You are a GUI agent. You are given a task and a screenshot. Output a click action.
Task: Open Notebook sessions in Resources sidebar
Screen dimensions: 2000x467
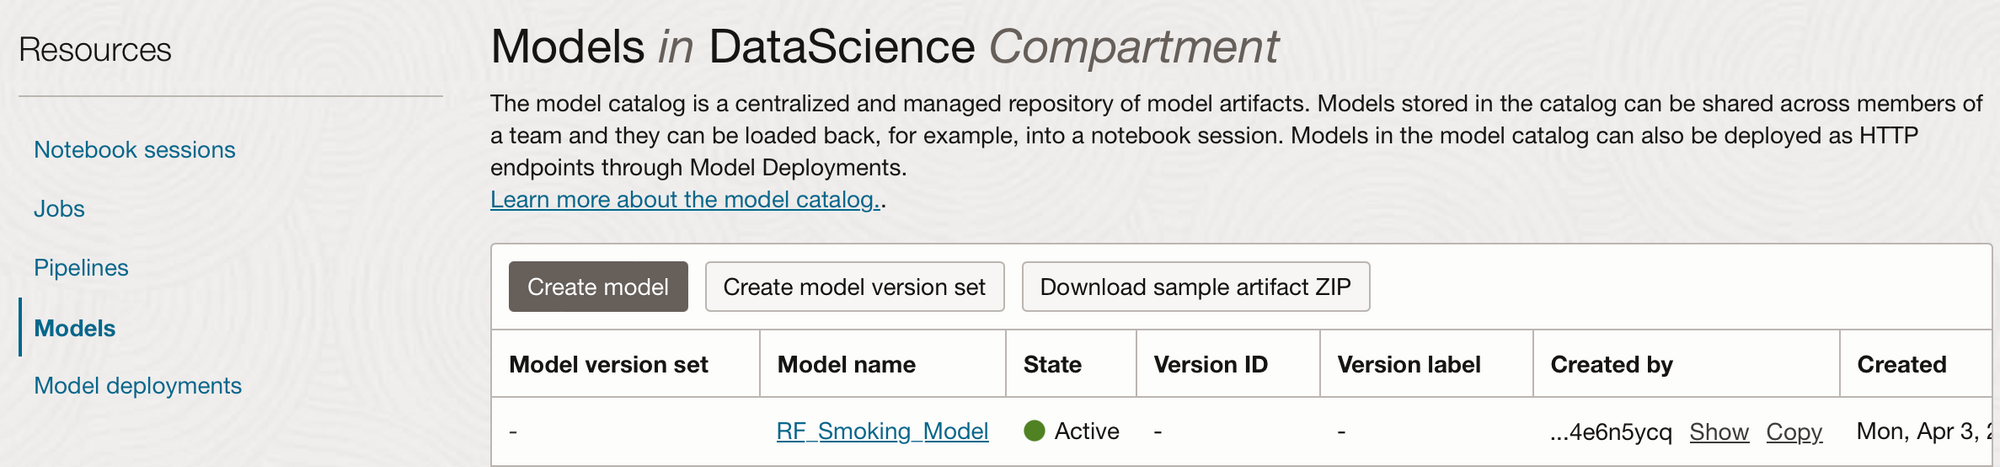coord(134,150)
